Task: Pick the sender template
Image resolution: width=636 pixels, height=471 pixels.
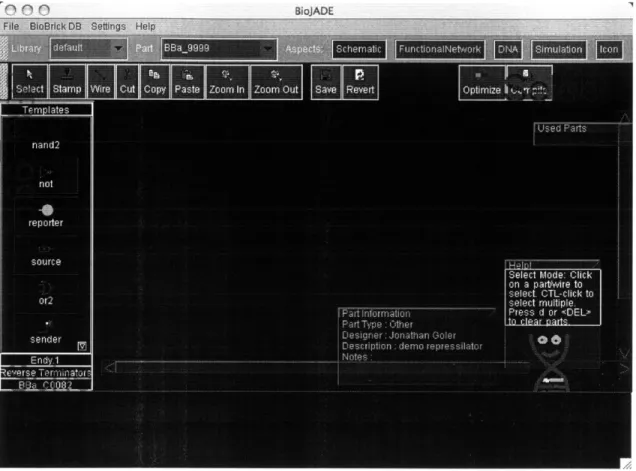Action: tap(46, 333)
